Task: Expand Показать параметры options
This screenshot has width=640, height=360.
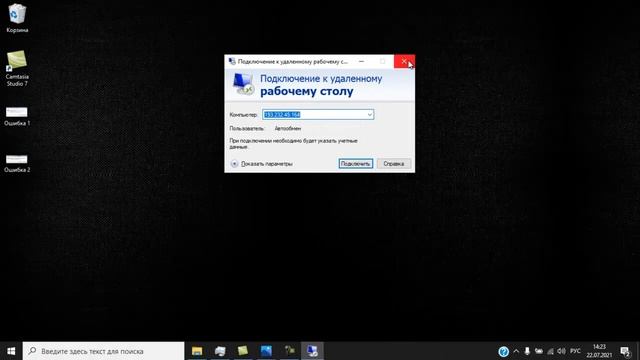Action: [x=262, y=164]
